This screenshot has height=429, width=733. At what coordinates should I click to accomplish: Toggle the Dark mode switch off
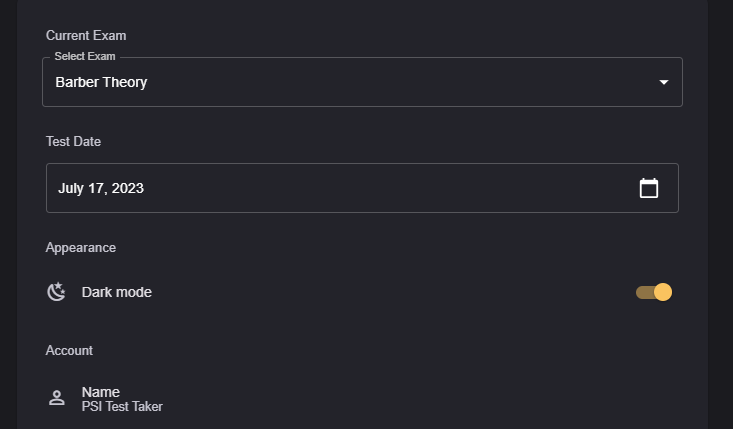click(x=654, y=292)
